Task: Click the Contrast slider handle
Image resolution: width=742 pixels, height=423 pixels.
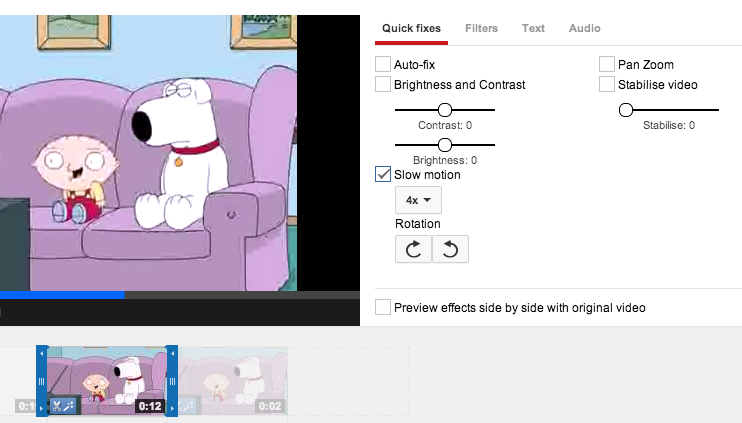Action: [x=445, y=110]
